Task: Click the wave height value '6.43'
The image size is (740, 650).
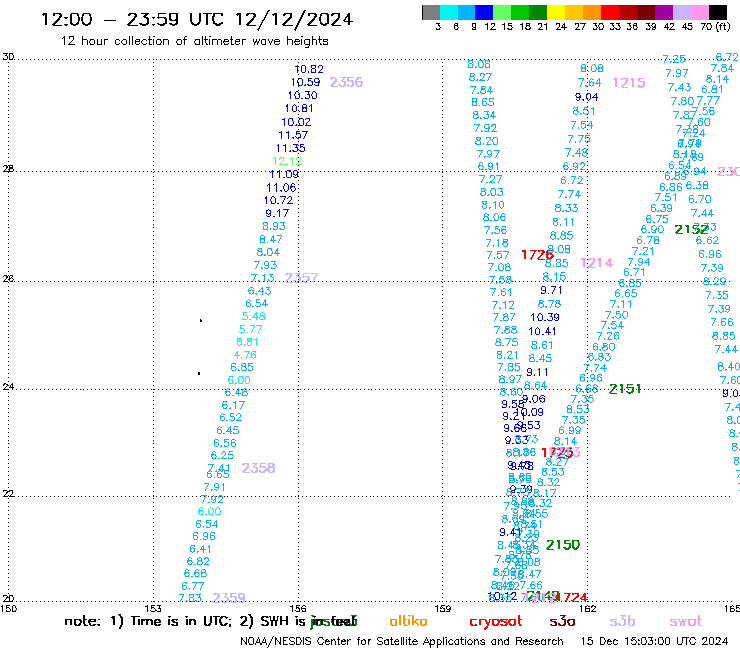Action: coord(260,291)
